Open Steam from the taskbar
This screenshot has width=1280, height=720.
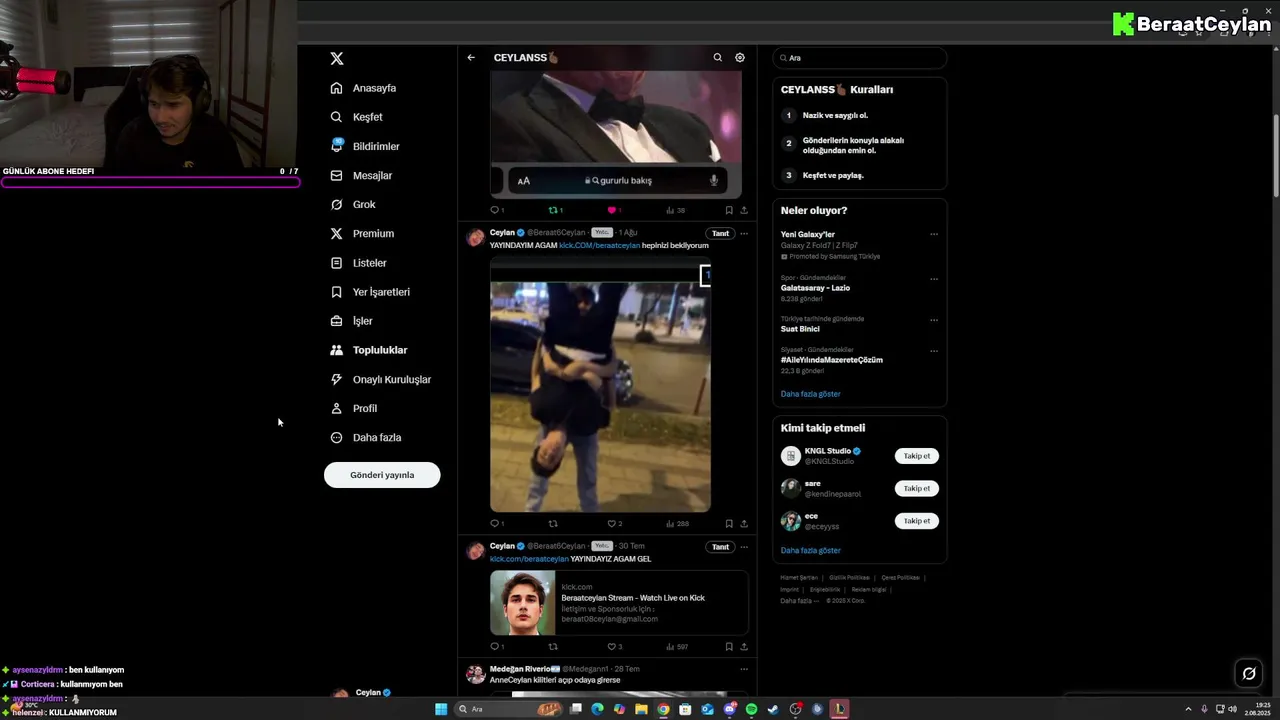(x=773, y=709)
